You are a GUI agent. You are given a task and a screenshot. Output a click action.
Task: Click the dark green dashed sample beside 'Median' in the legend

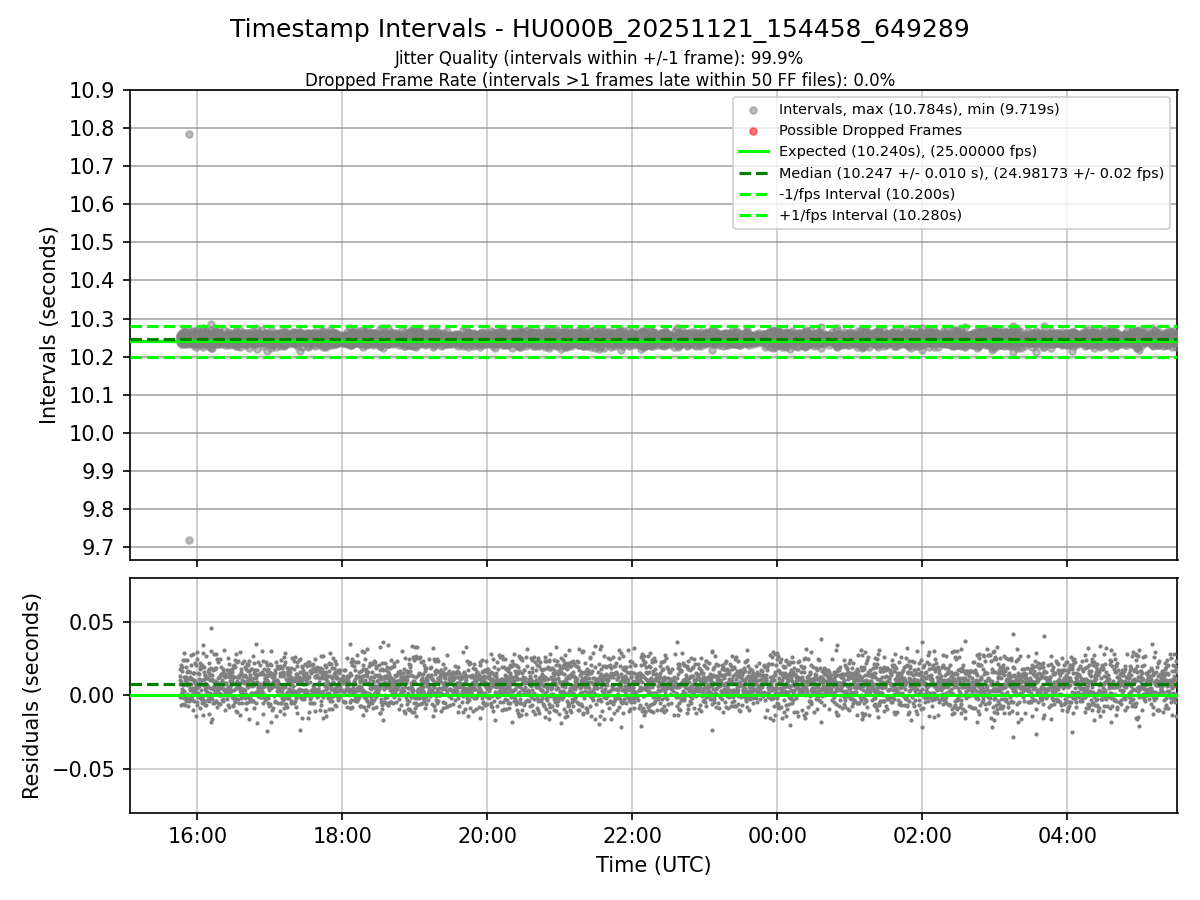[x=754, y=172]
